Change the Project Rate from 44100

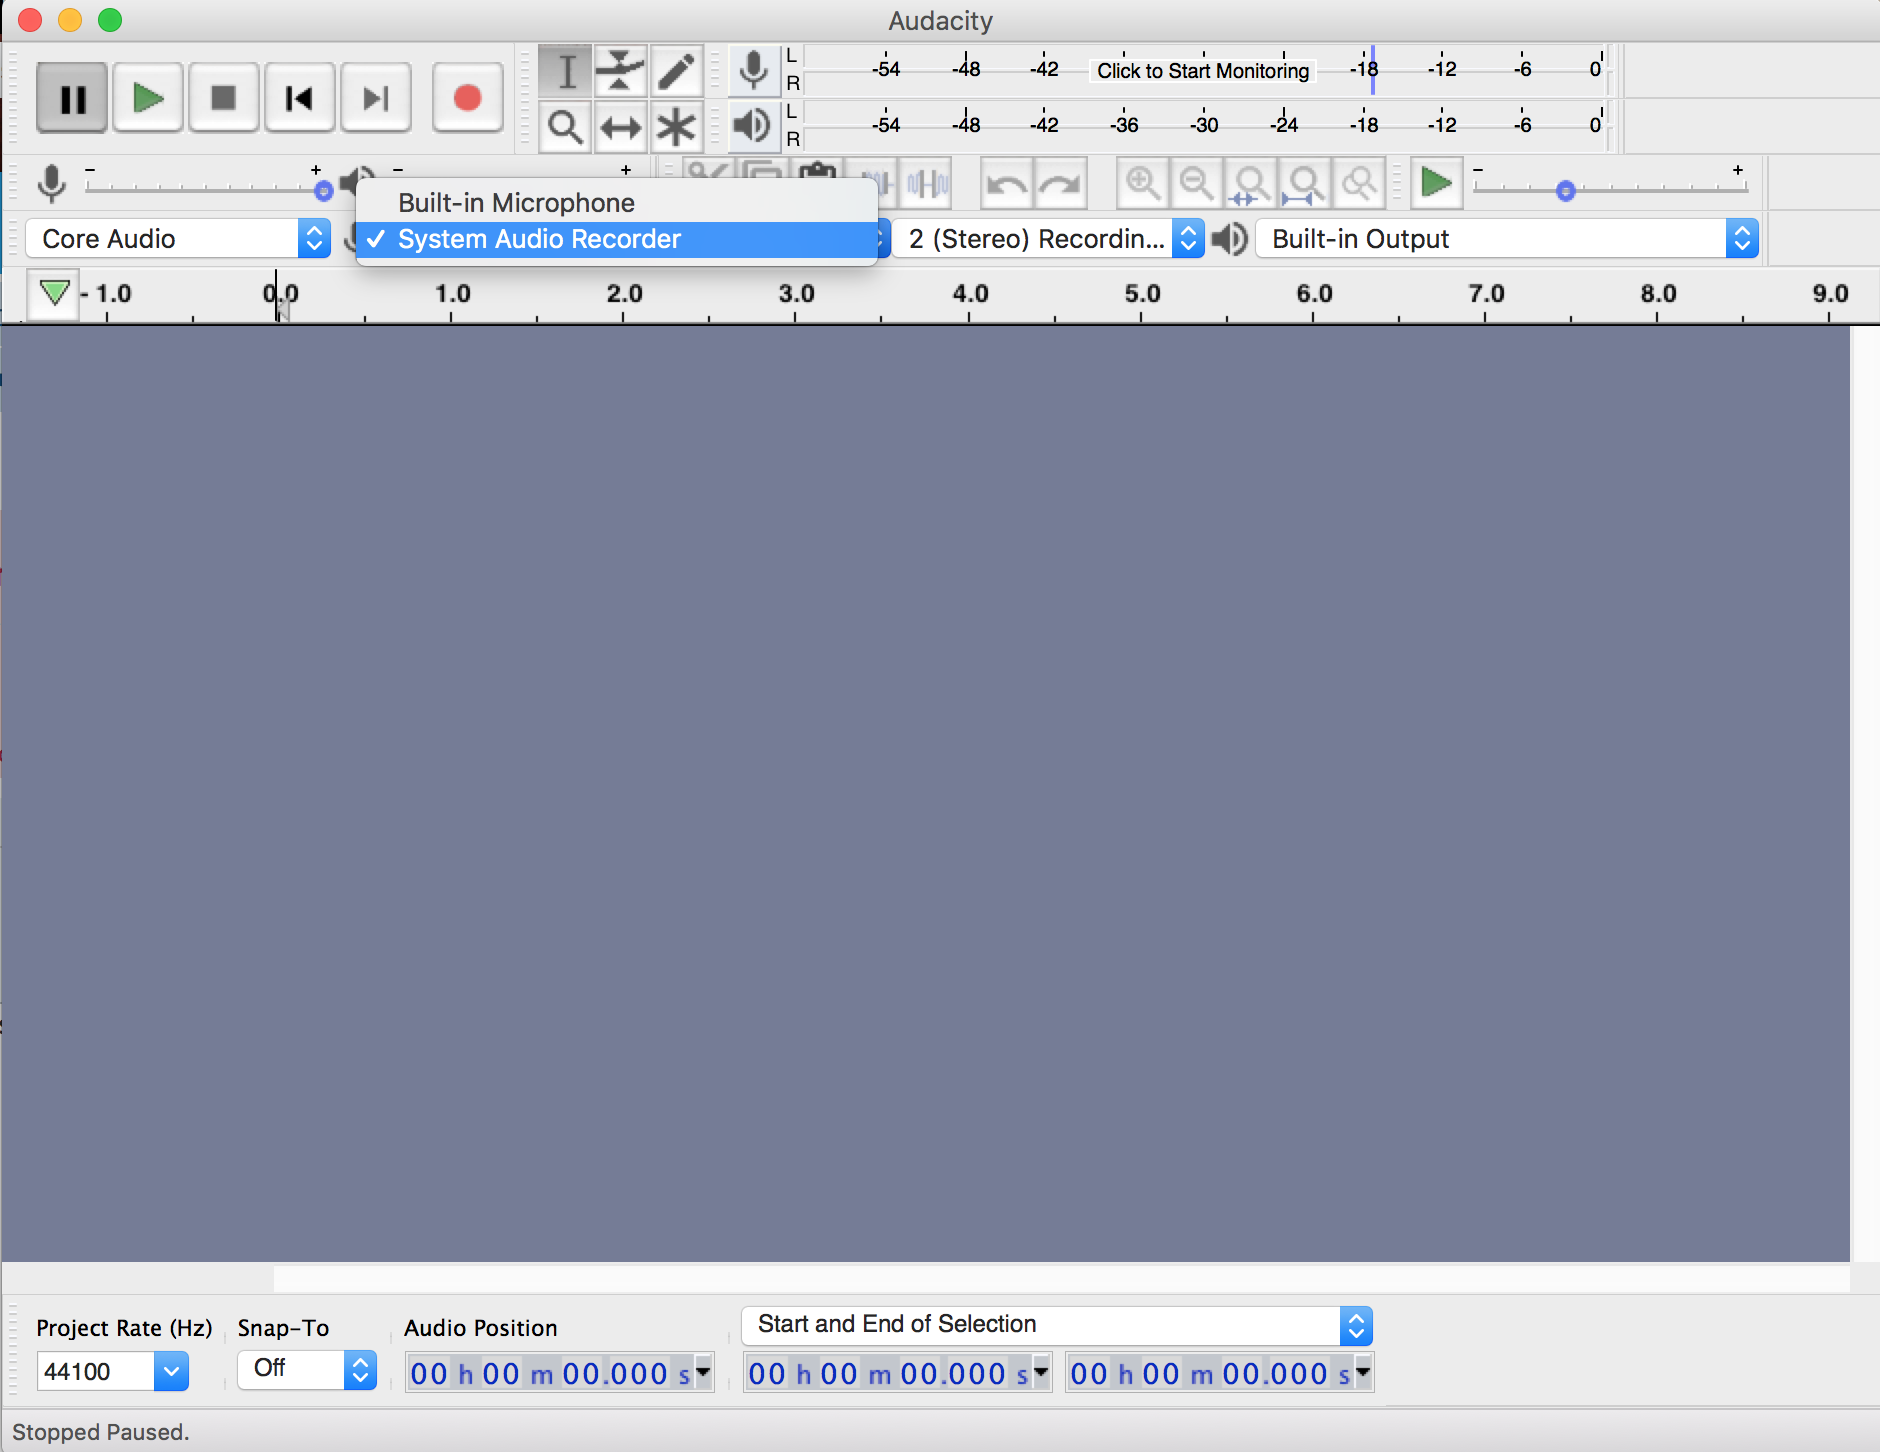tap(112, 1371)
